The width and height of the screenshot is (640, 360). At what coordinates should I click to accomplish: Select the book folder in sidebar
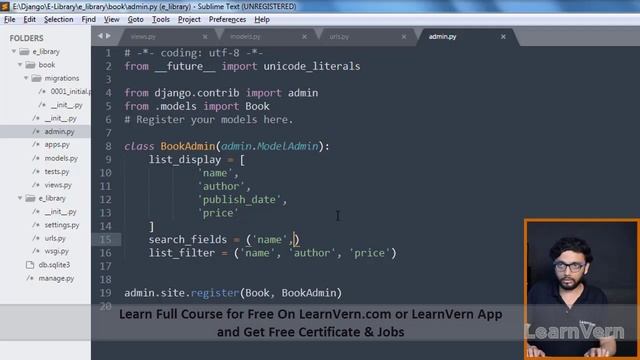(47, 65)
